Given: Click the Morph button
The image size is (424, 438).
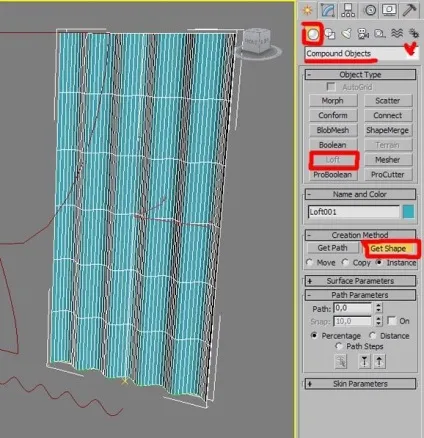Looking at the screenshot, I should point(333,101).
